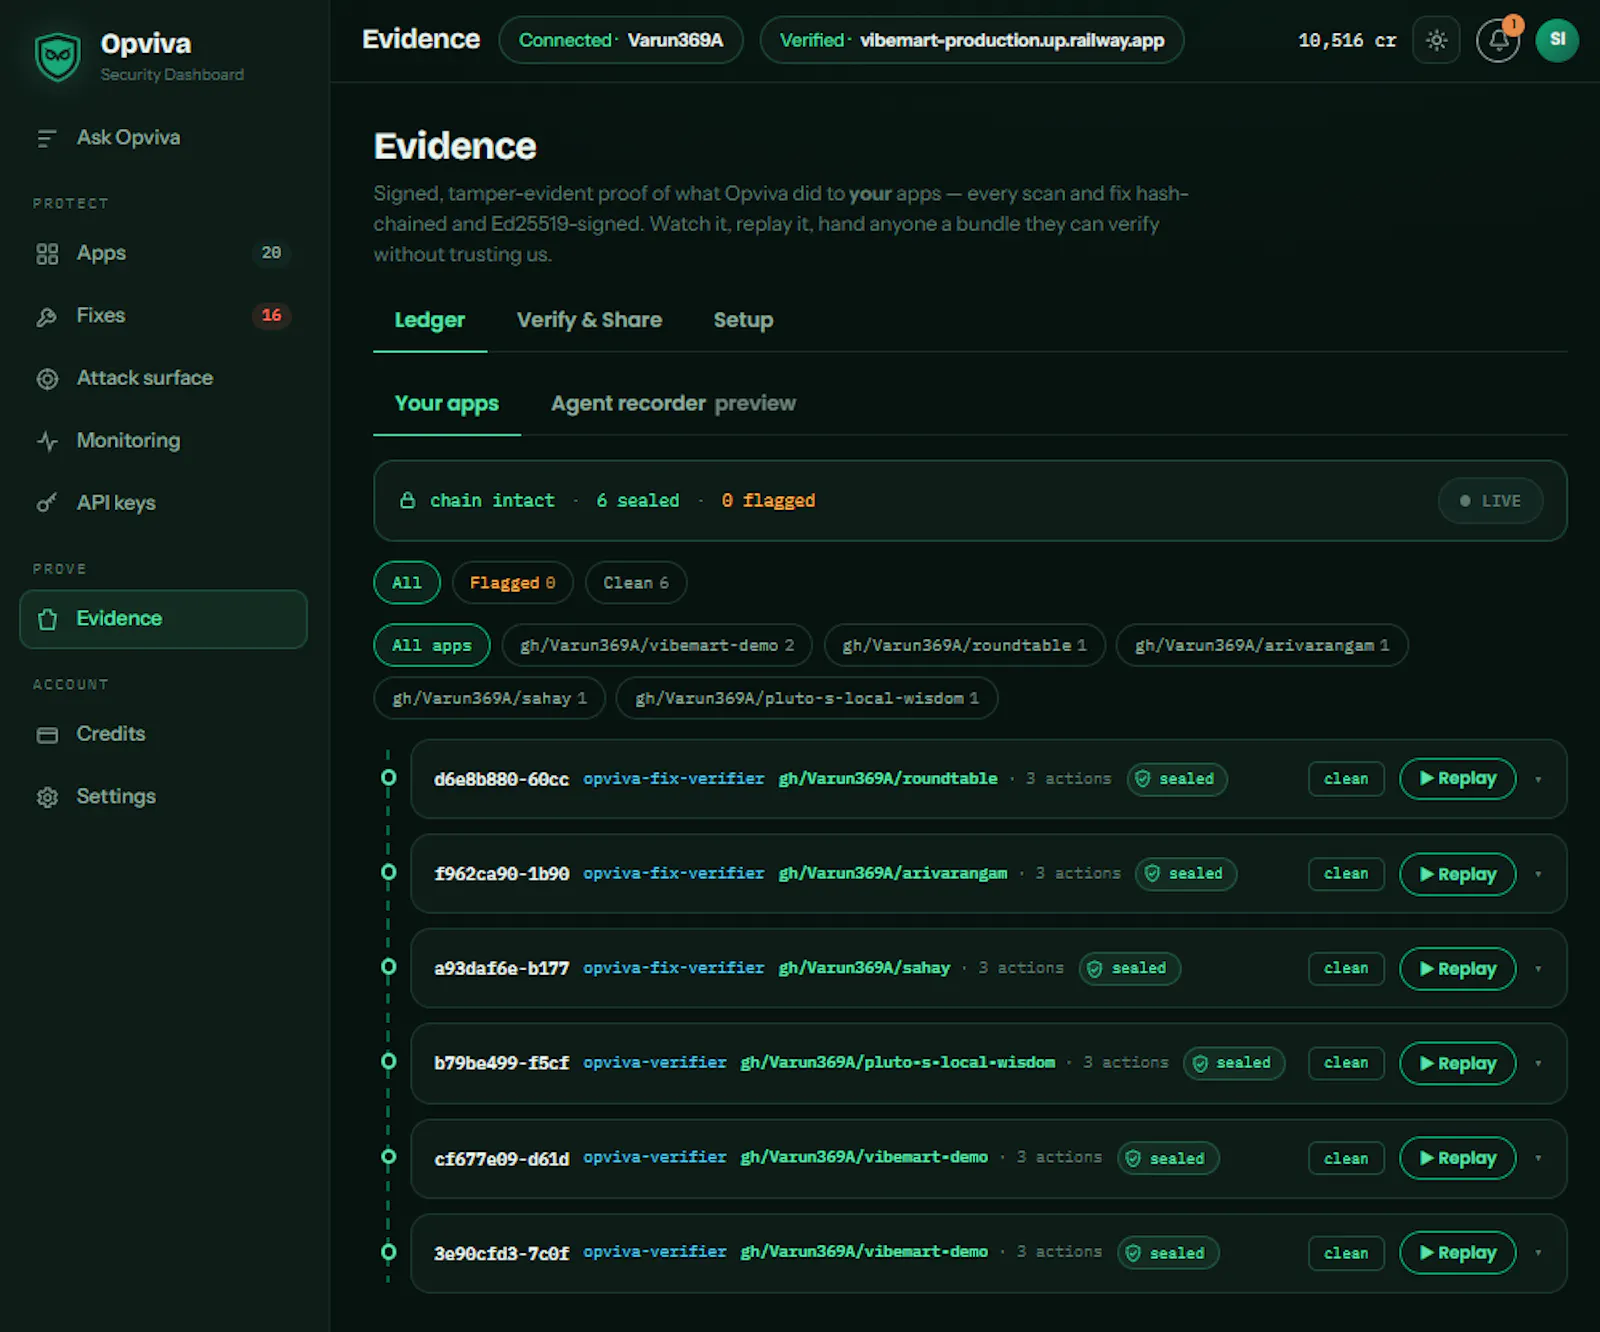Click timeline node for 3e90cfd3-7c0f
The height and width of the screenshot is (1332, 1600).
(389, 1252)
